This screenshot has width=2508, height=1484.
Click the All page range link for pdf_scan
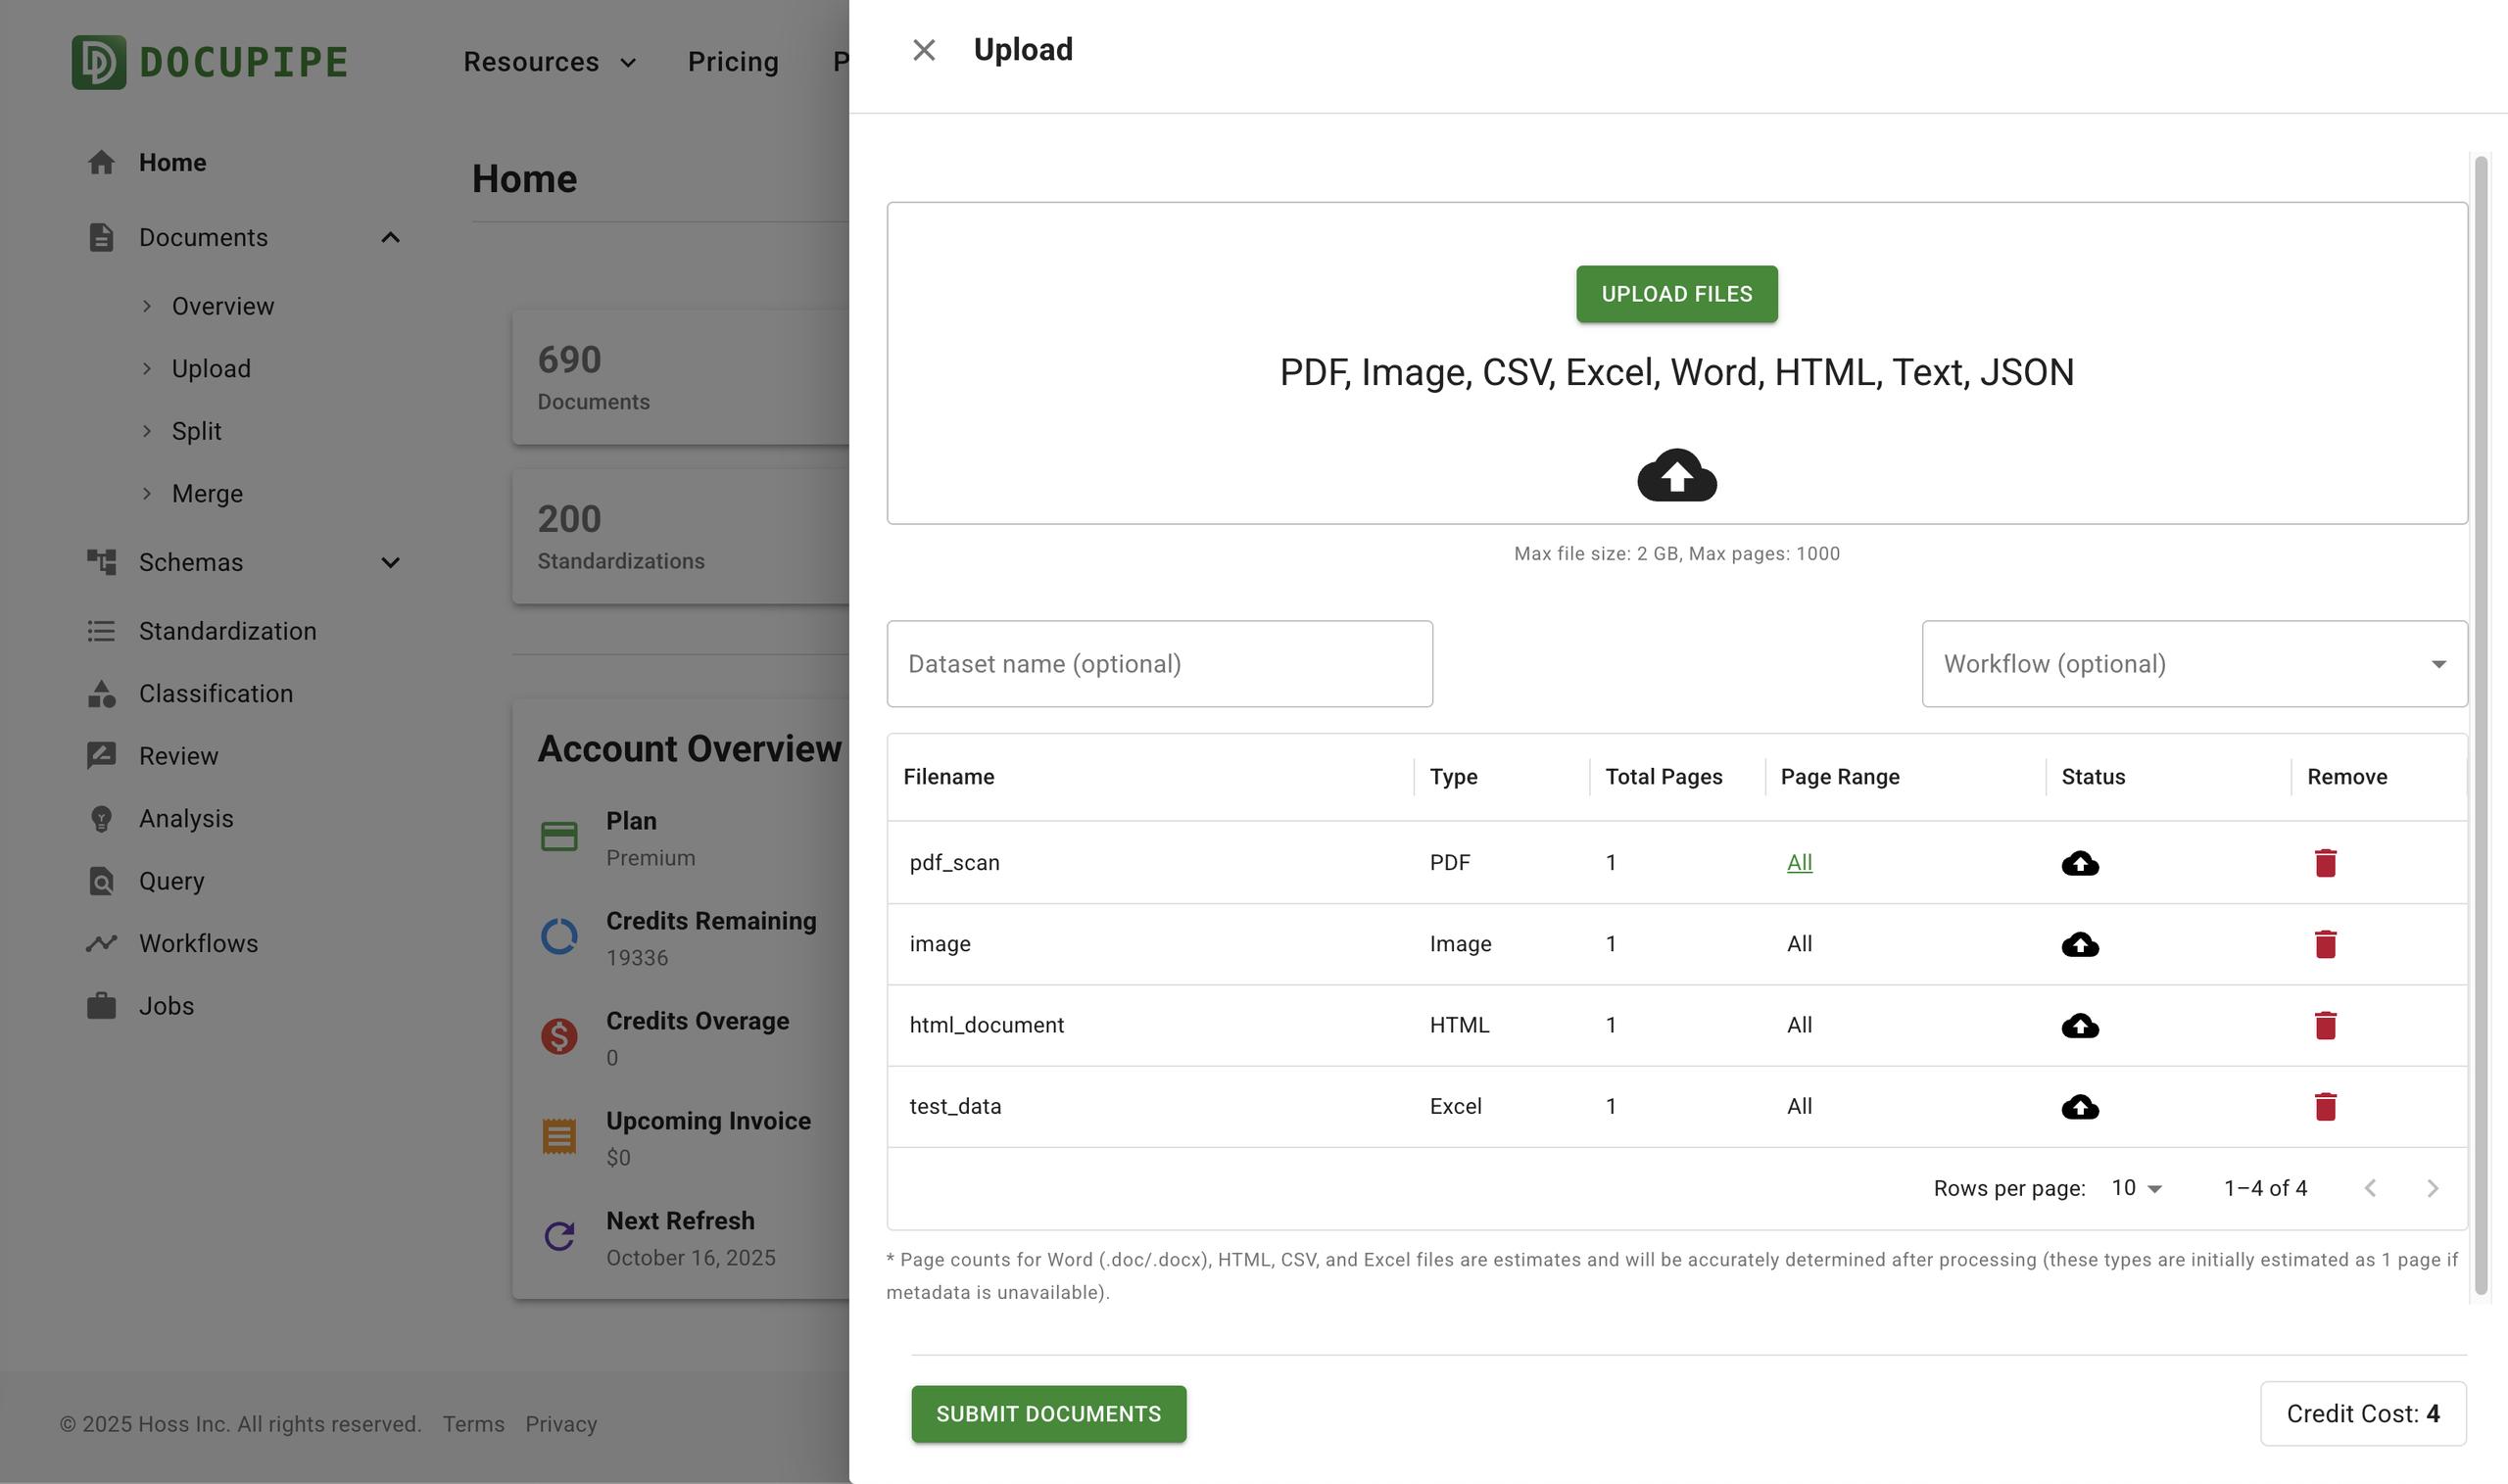coord(1799,862)
